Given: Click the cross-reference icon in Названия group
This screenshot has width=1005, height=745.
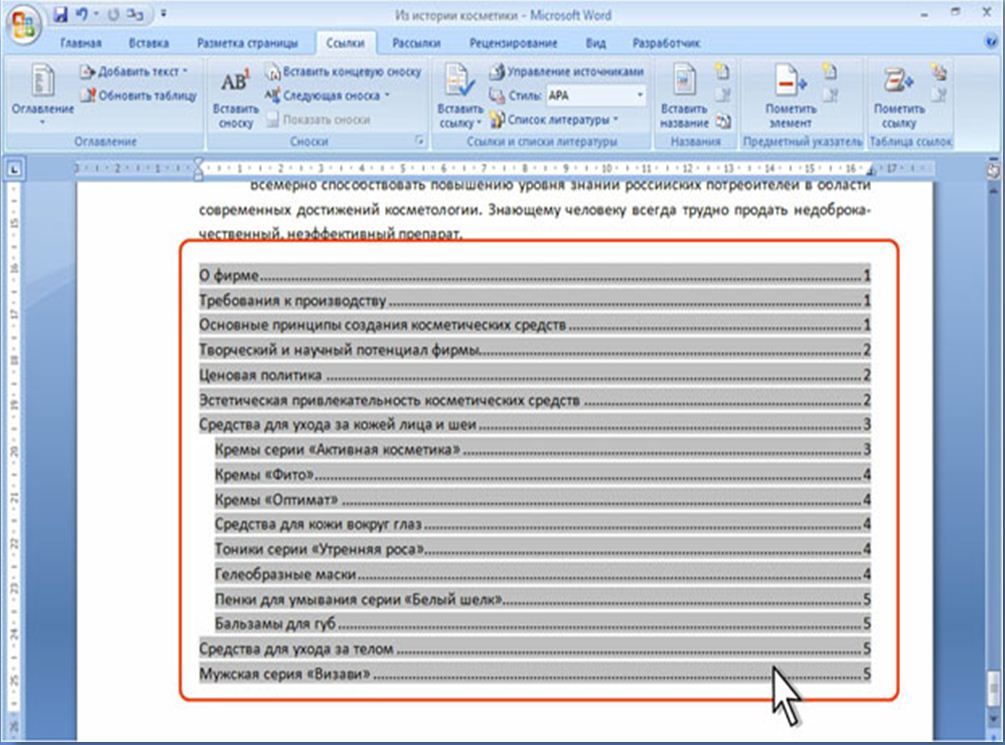Looking at the screenshot, I should (x=723, y=120).
